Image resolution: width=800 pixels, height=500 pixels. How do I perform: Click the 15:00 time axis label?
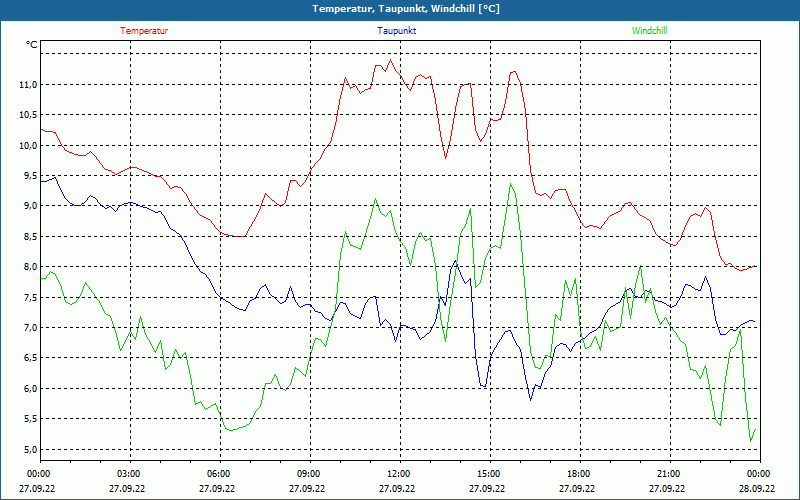pyautogui.click(x=488, y=474)
